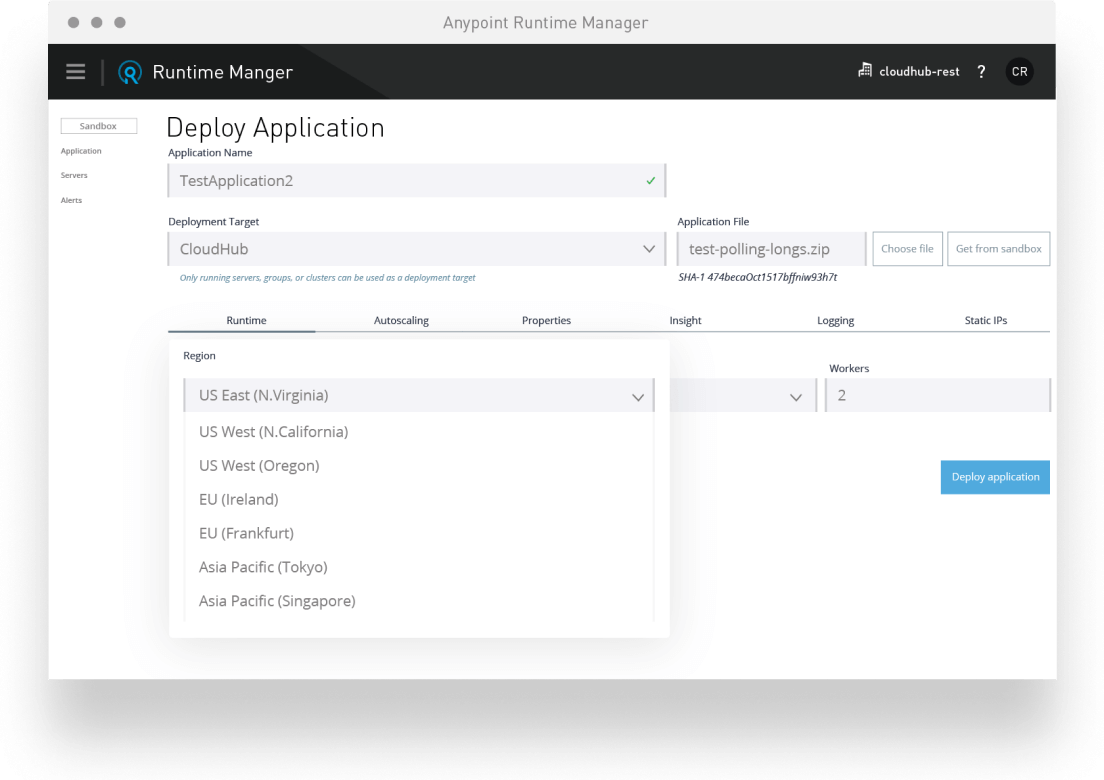Open the help question mark icon
This screenshot has width=1104, height=780.
981,72
